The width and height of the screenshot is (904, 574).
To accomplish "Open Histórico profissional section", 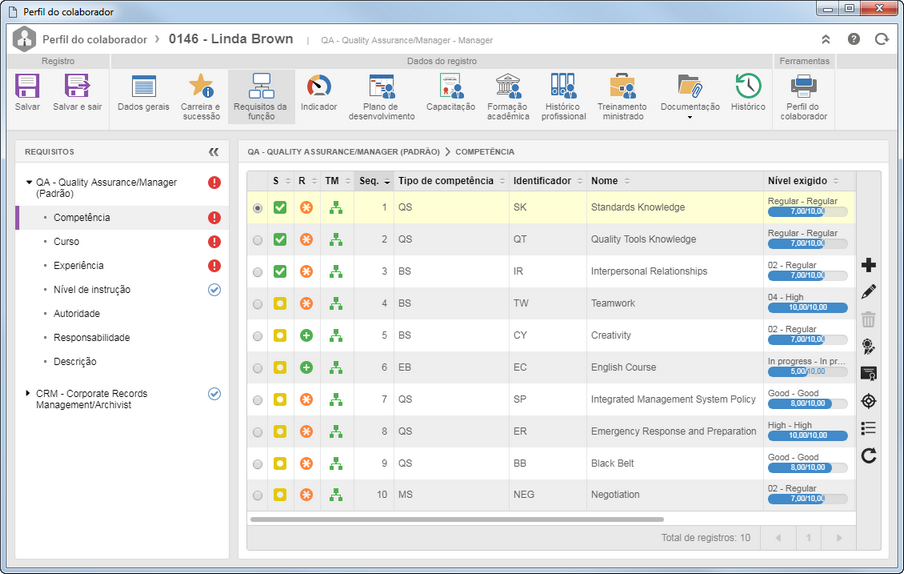I will pyautogui.click(x=563, y=97).
